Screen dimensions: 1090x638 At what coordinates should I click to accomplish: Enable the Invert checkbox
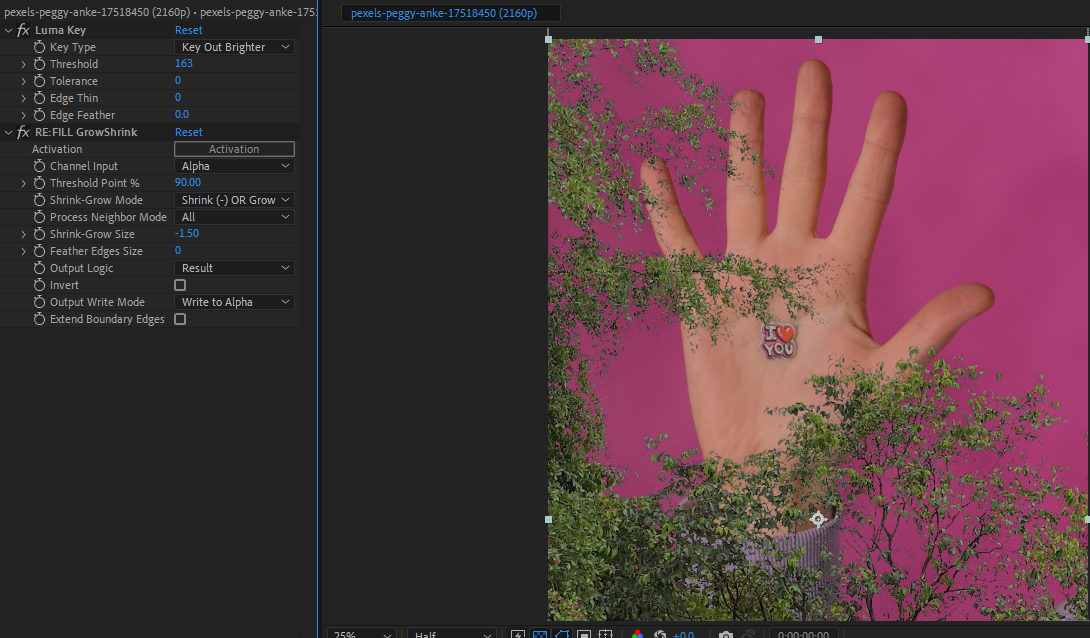180,285
